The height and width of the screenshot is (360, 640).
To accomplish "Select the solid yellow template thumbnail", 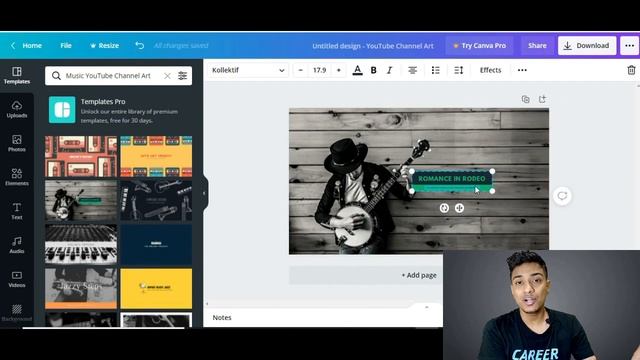I will click(156, 289).
